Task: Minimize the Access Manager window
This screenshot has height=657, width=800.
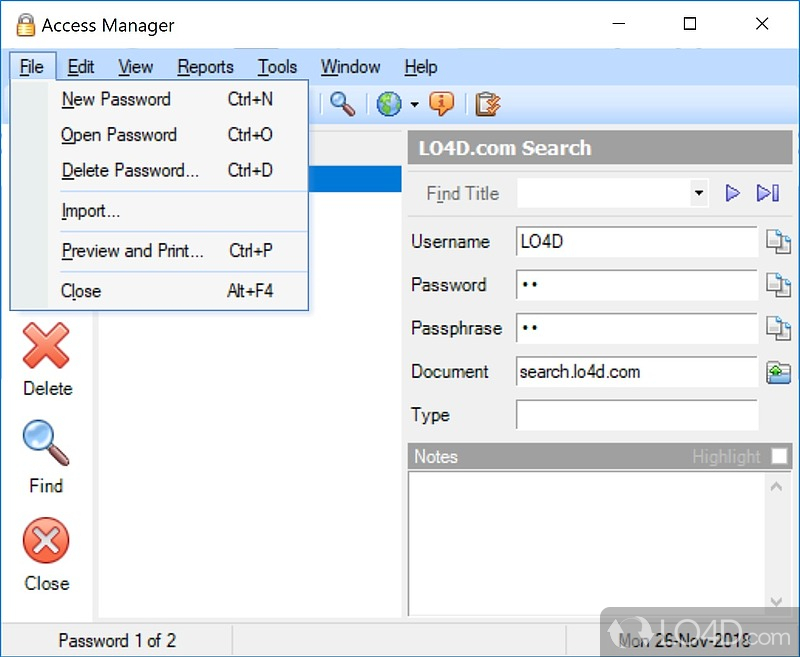Action: [x=619, y=24]
